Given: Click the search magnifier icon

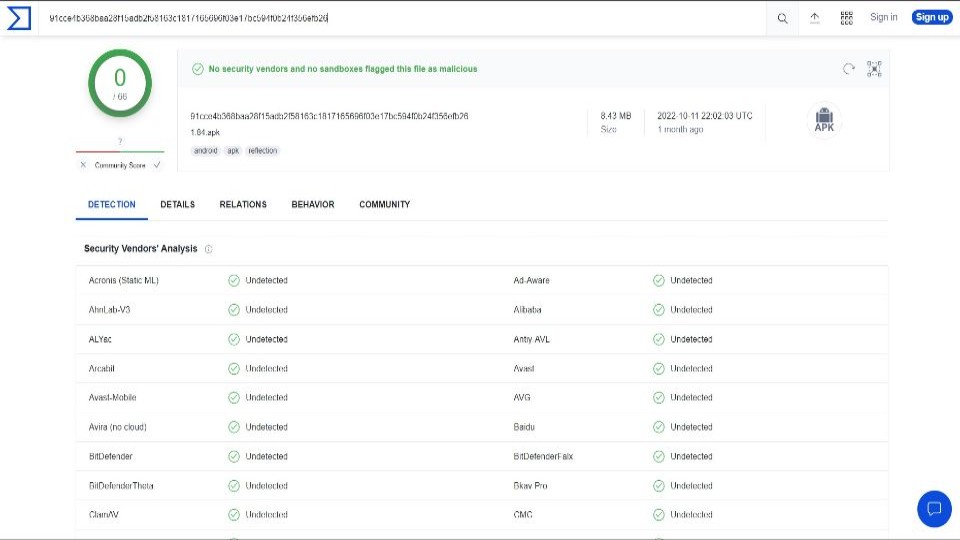Looking at the screenshot, I should (782, 18).
